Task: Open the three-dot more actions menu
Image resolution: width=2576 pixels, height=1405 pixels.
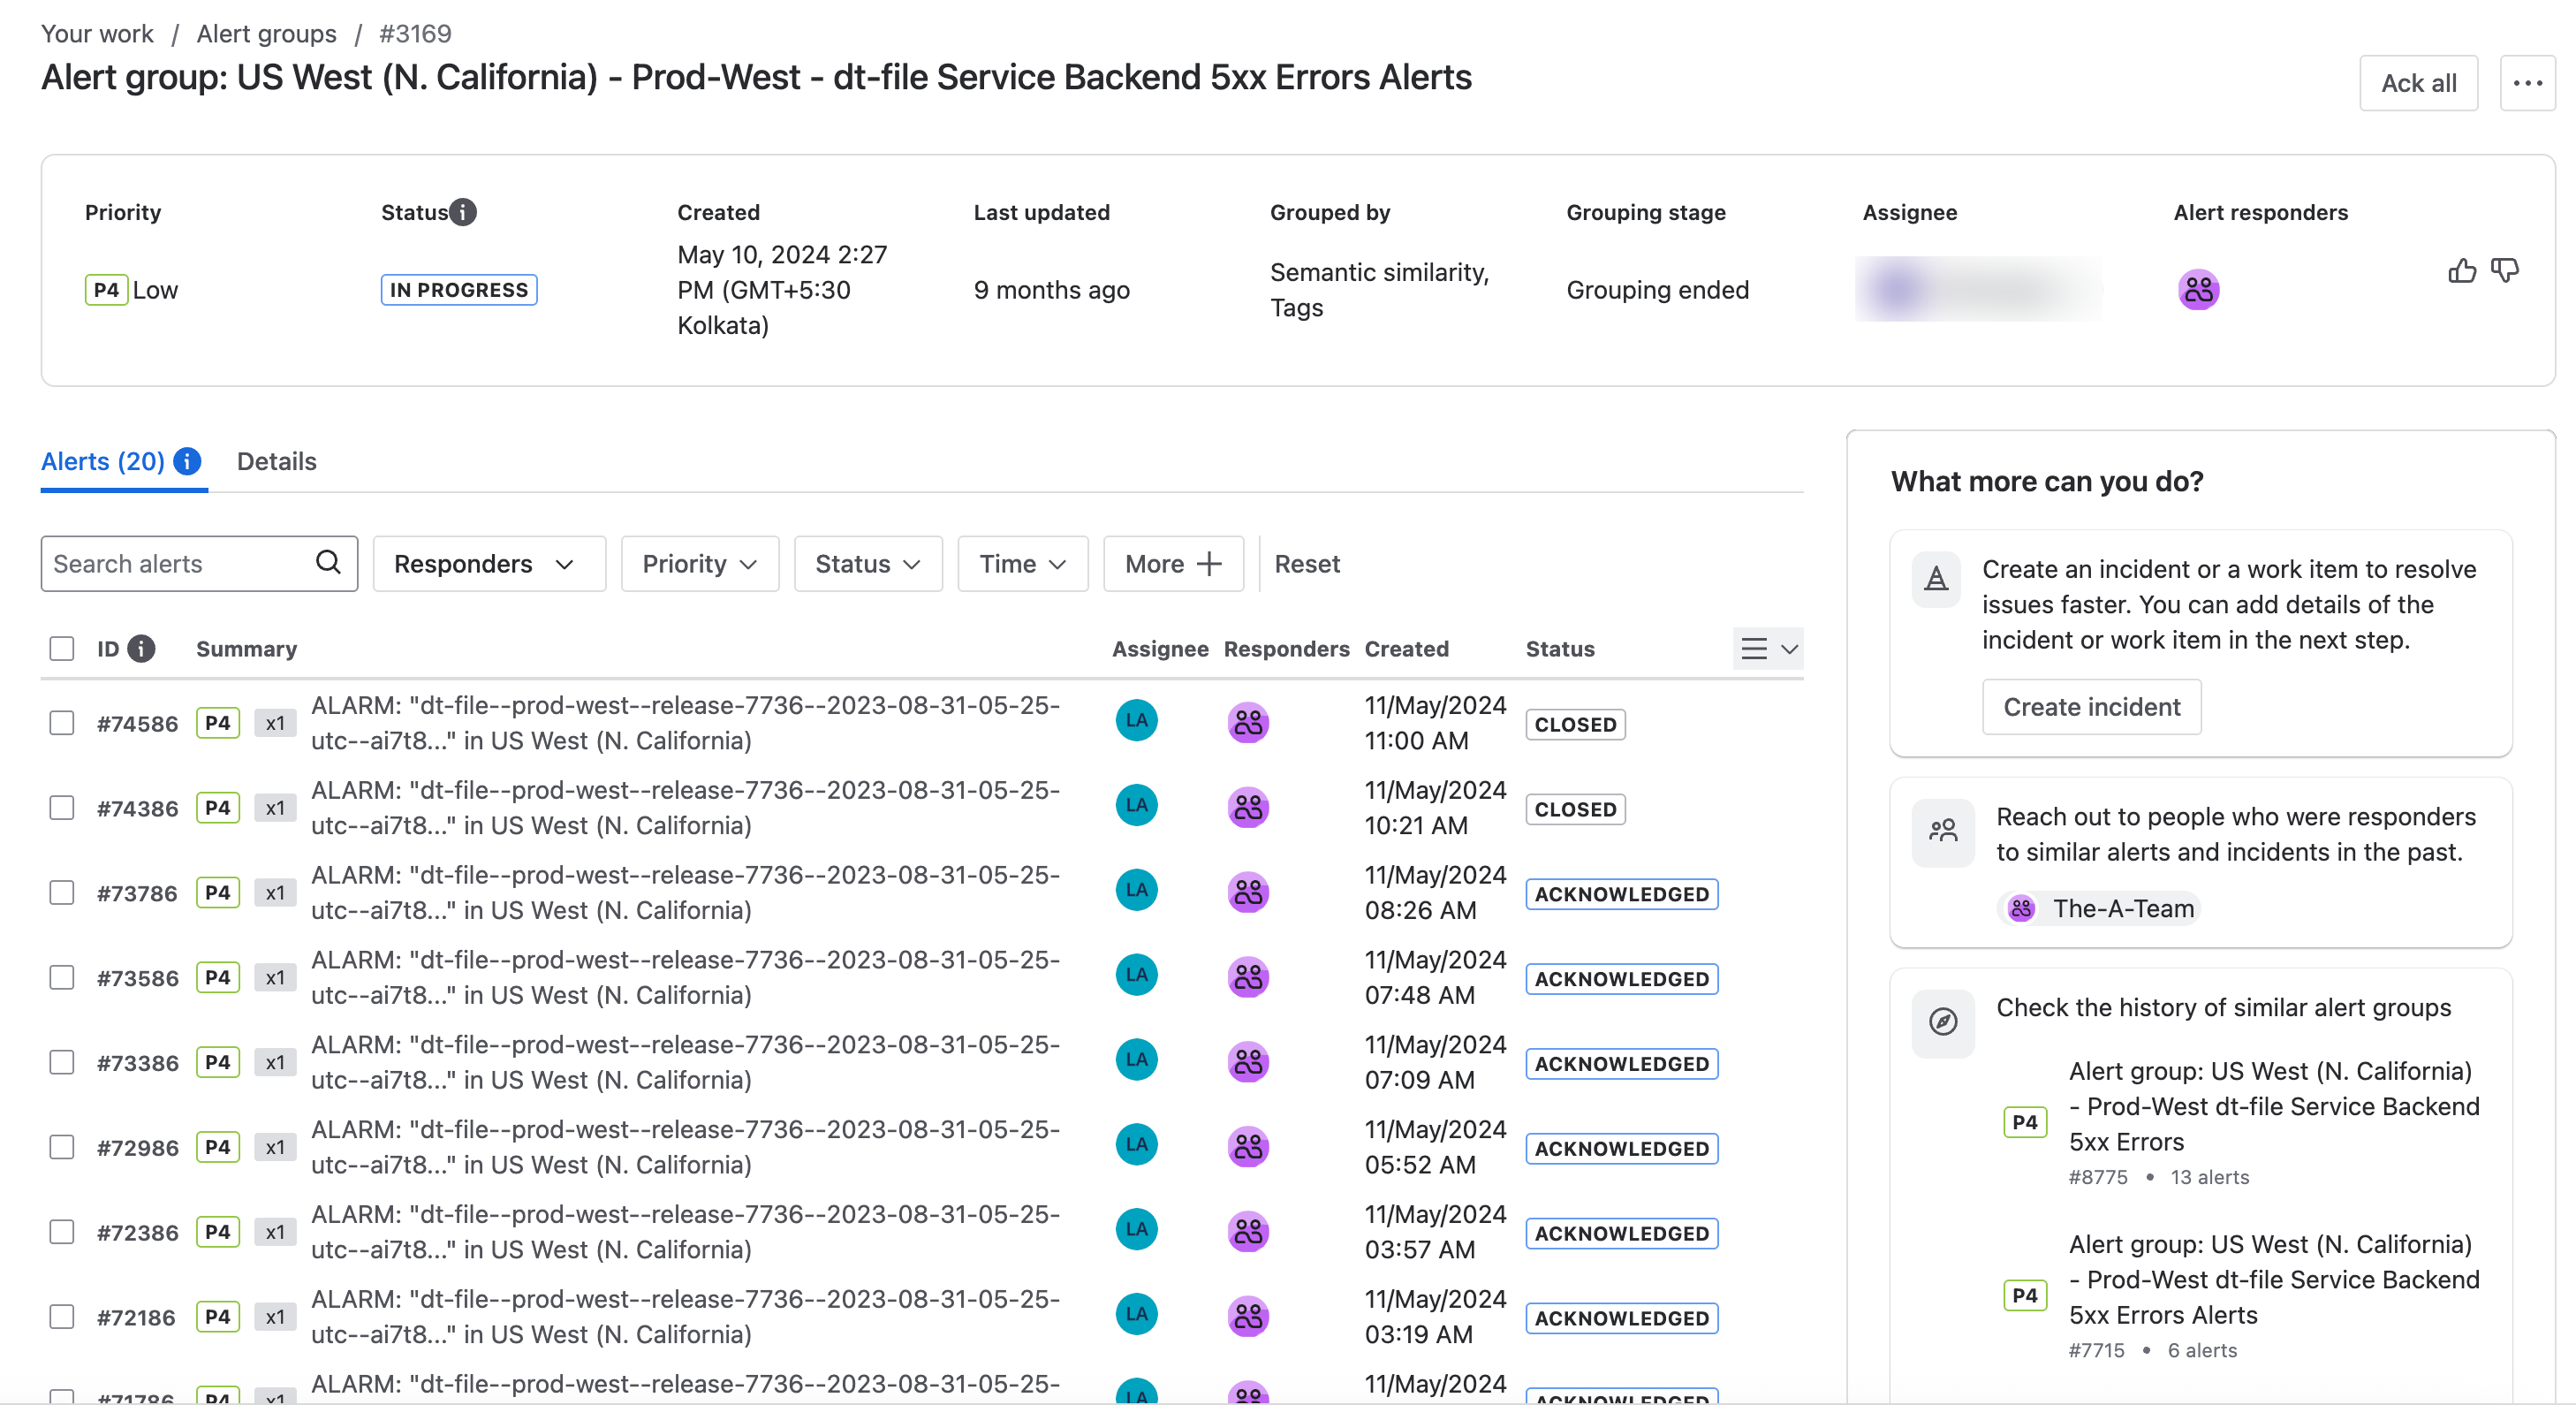Action: pos(2527,83)
